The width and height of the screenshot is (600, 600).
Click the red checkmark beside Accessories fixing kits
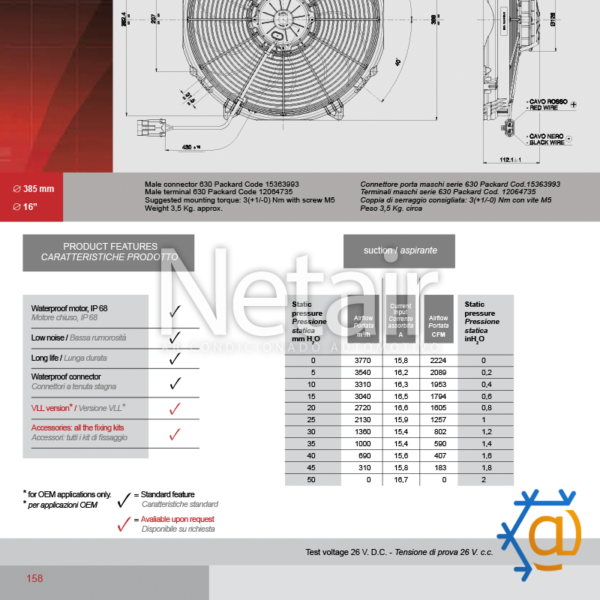click(x=175, y=434)
